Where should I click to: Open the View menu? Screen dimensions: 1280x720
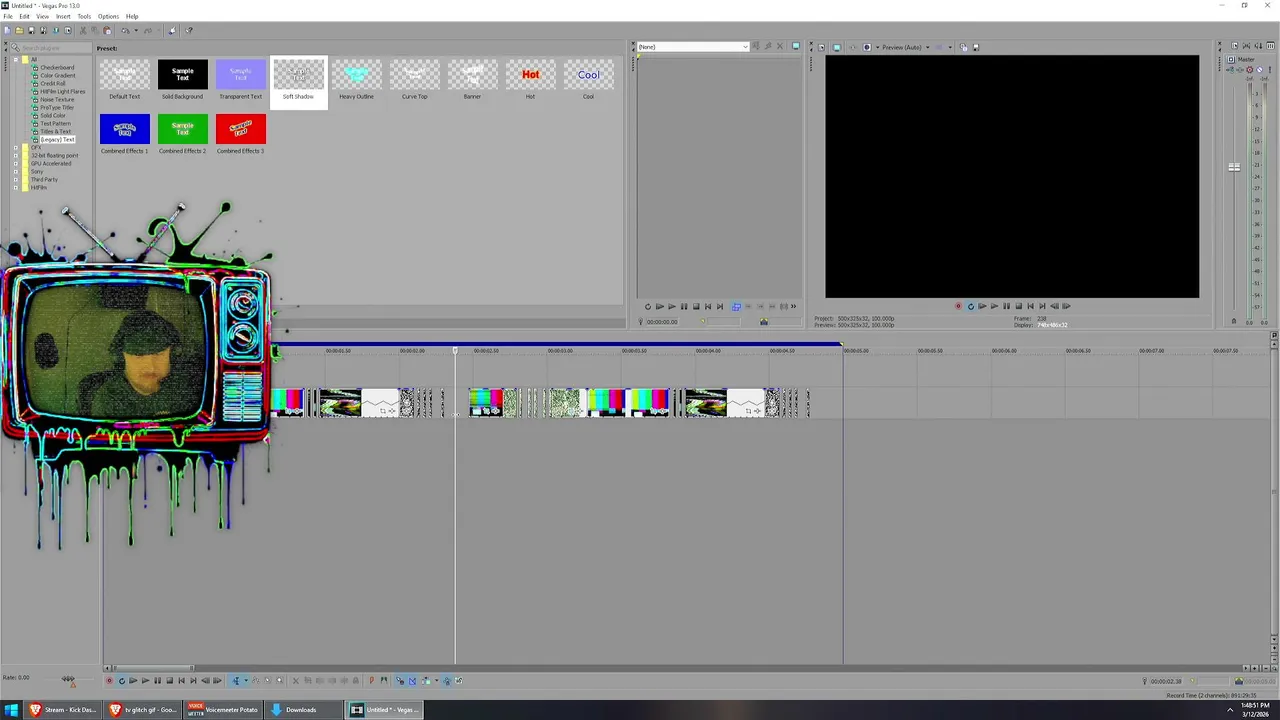pos(43,16)
